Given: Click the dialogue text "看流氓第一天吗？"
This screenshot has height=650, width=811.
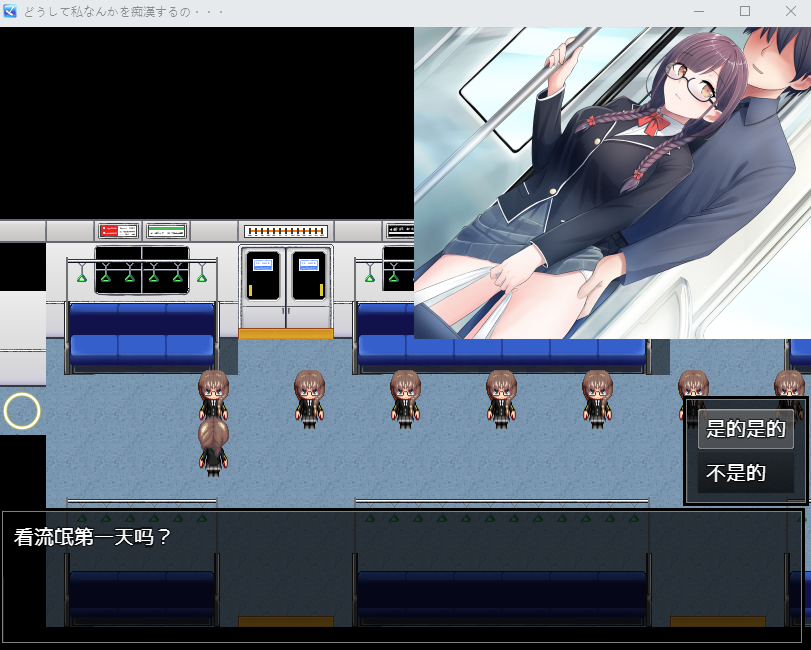Looking at the screenshot, I should tap(93, 537).
